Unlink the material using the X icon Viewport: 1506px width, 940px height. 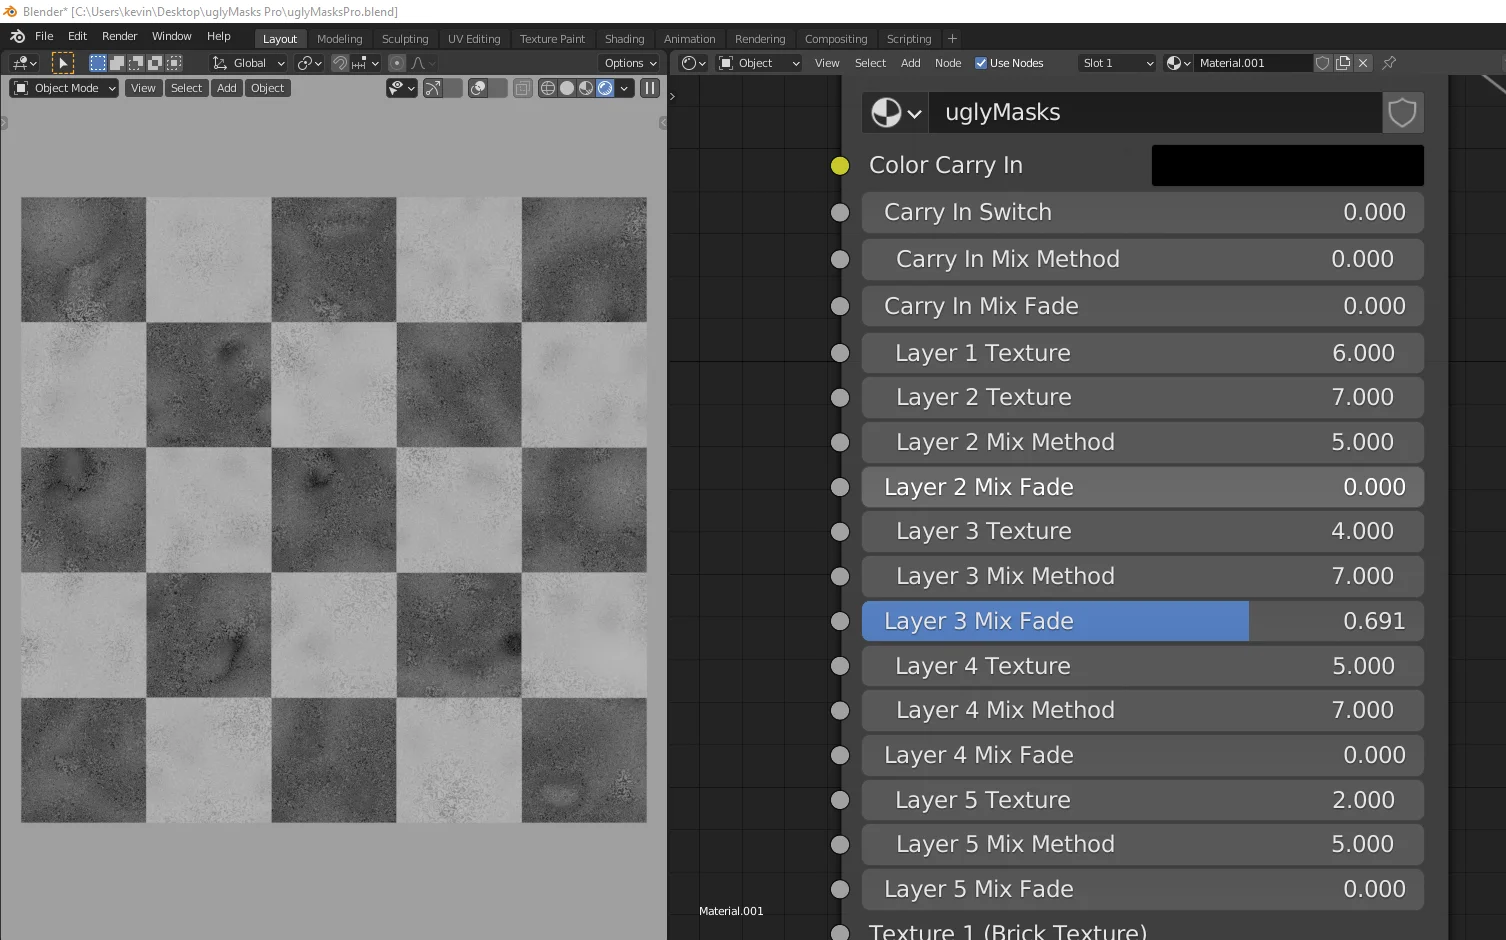(x=1363, y=62)
